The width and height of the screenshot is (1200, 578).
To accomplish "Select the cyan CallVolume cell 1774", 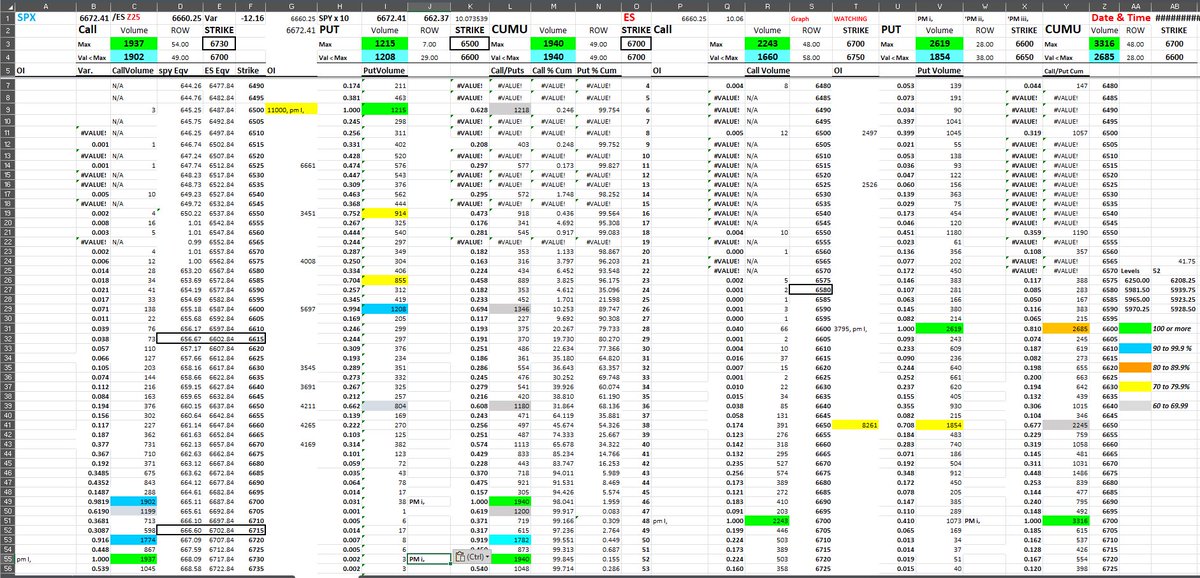I will 132,539.
